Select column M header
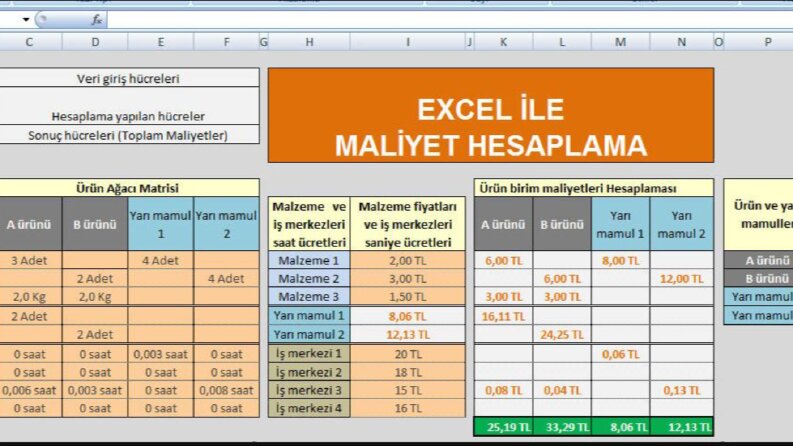This screenshot has height=446, width=793. (621, 42)
